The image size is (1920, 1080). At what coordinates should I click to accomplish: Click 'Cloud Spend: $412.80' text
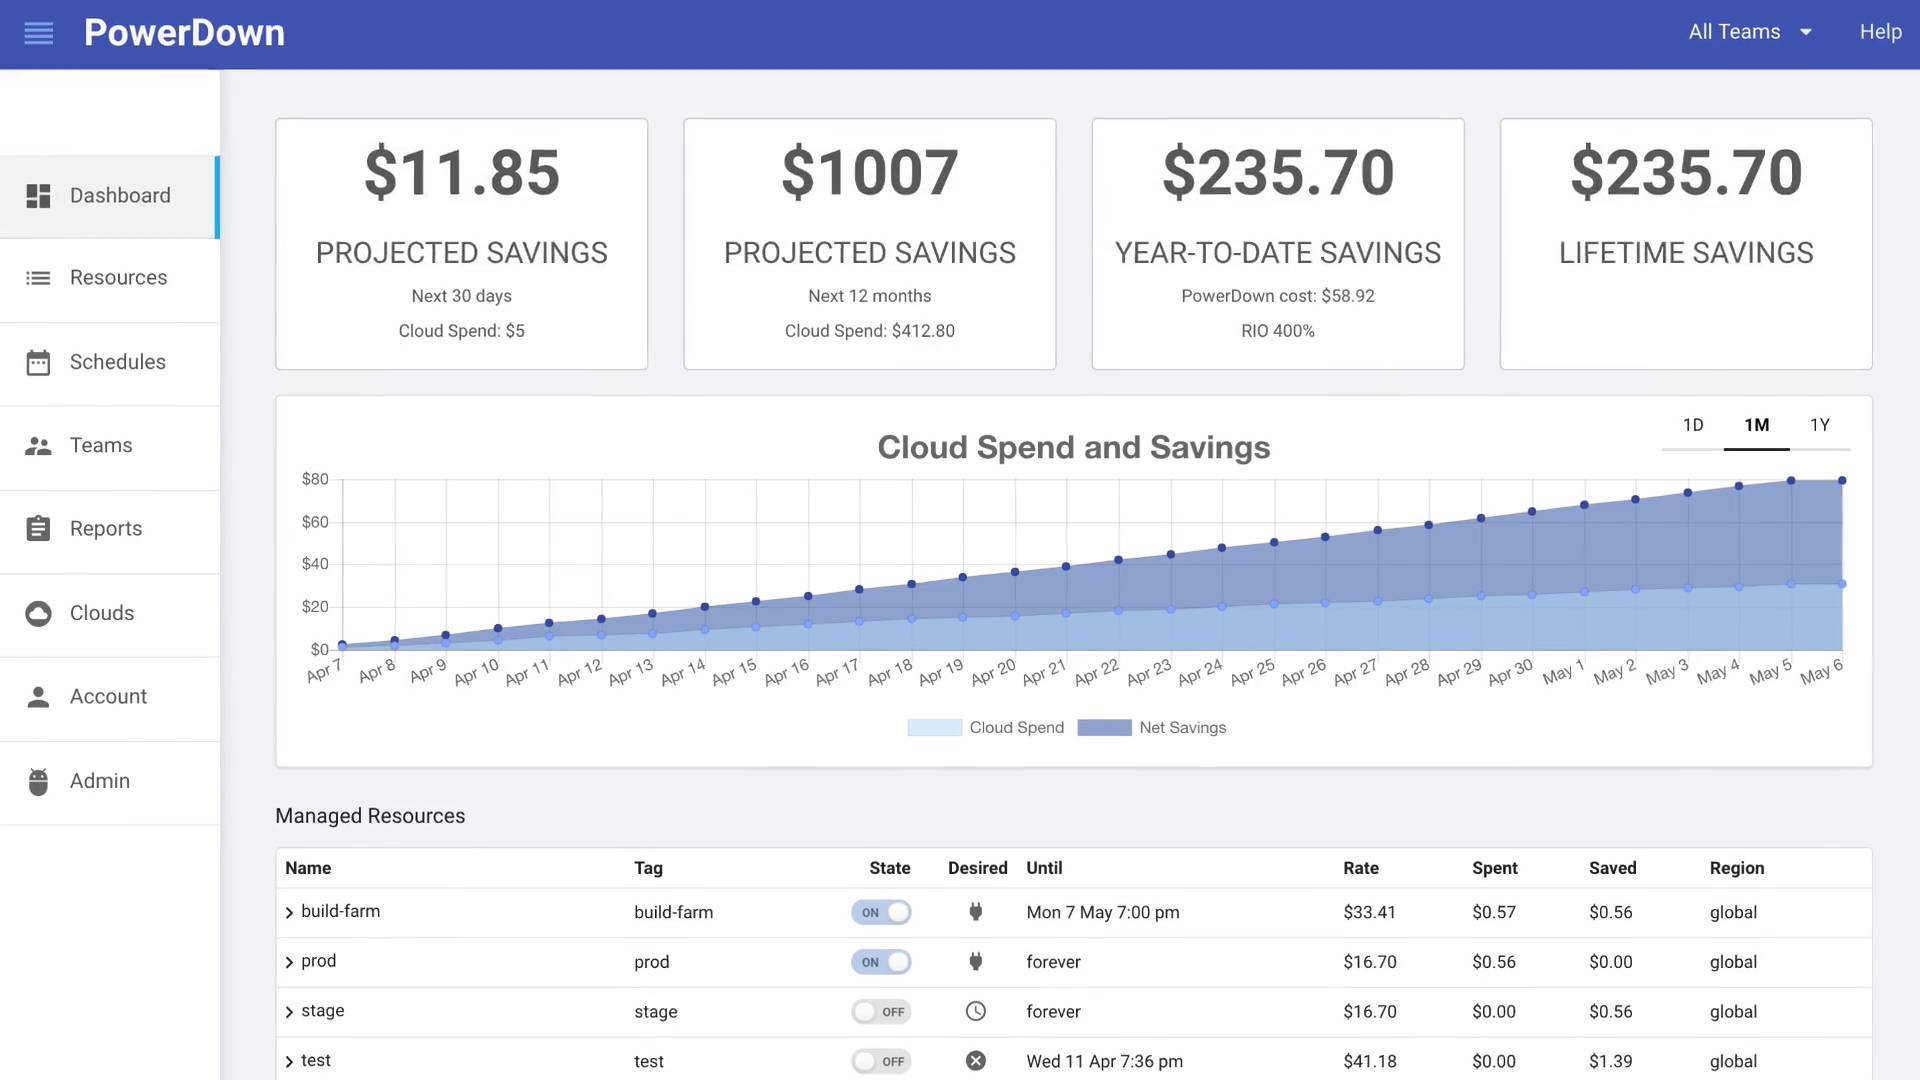870,331
